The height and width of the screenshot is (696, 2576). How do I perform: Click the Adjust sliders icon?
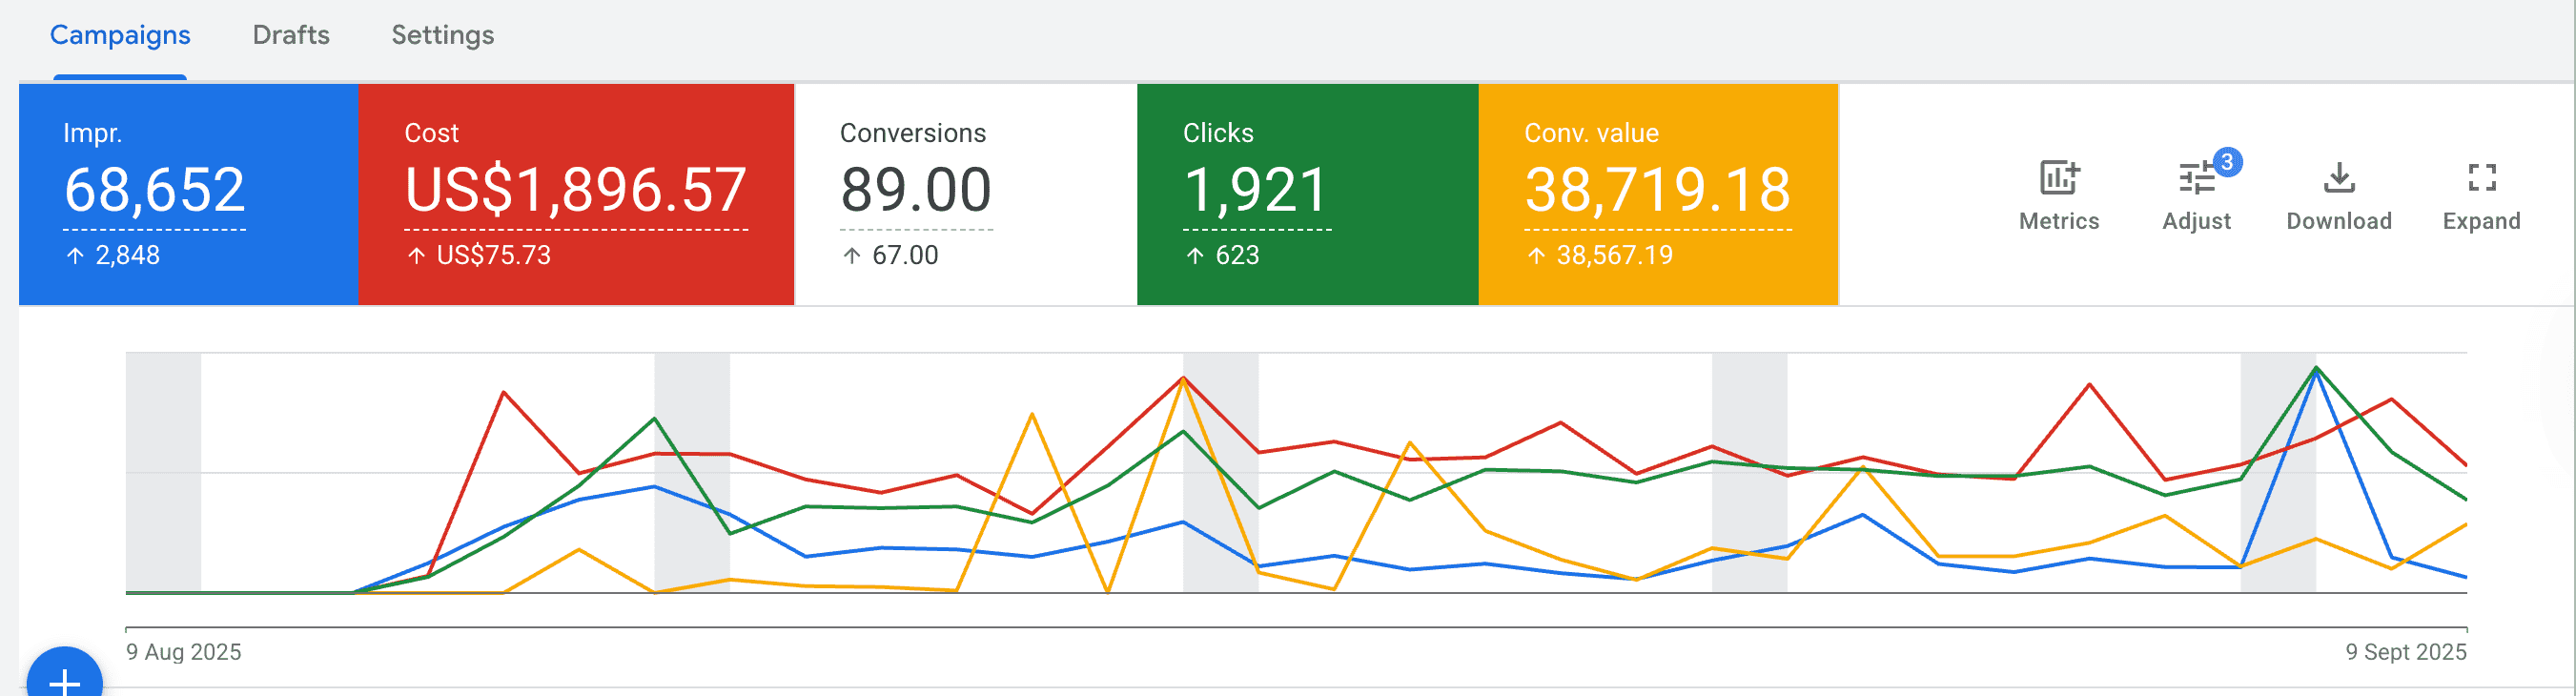point(2195,180)
